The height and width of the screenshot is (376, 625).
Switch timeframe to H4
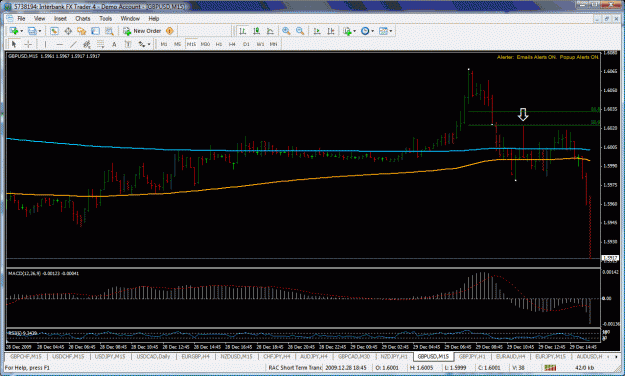[x=232, y=44]
